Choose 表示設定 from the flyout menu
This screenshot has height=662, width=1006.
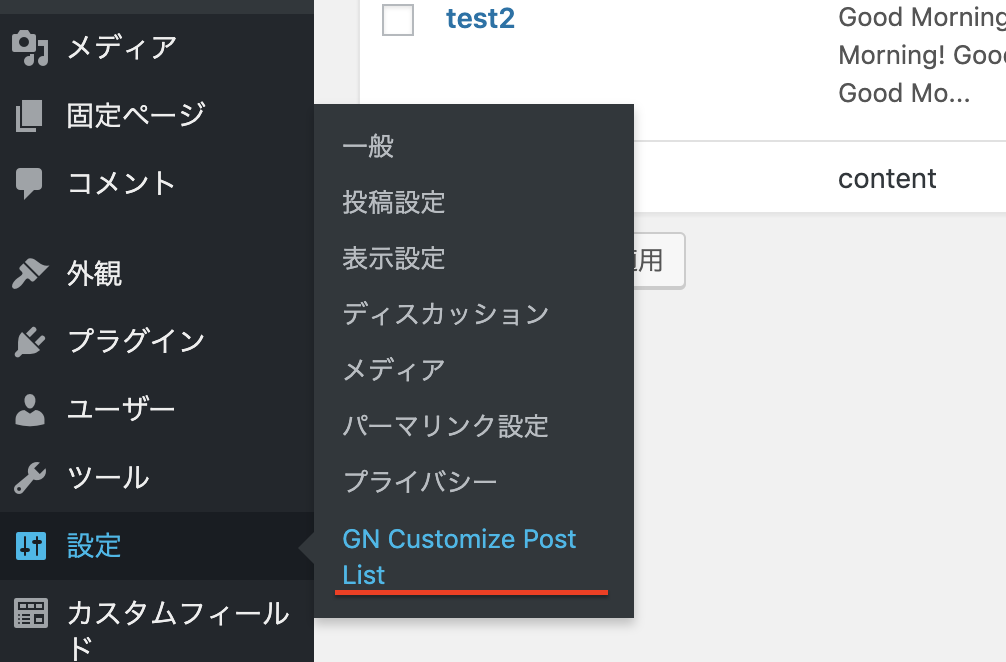coord(393,259)
